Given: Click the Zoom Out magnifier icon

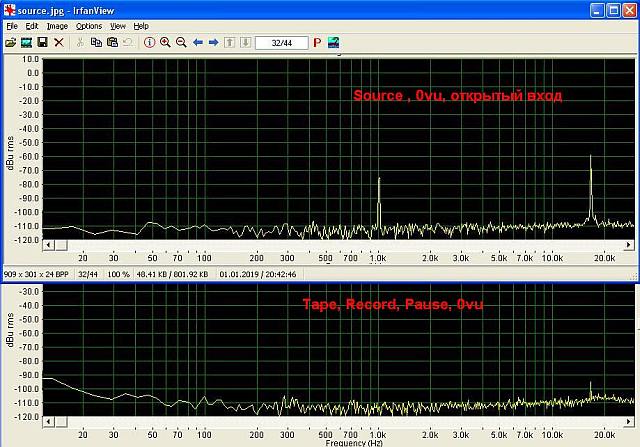Looking at the screenshot, I should [181, 43].
